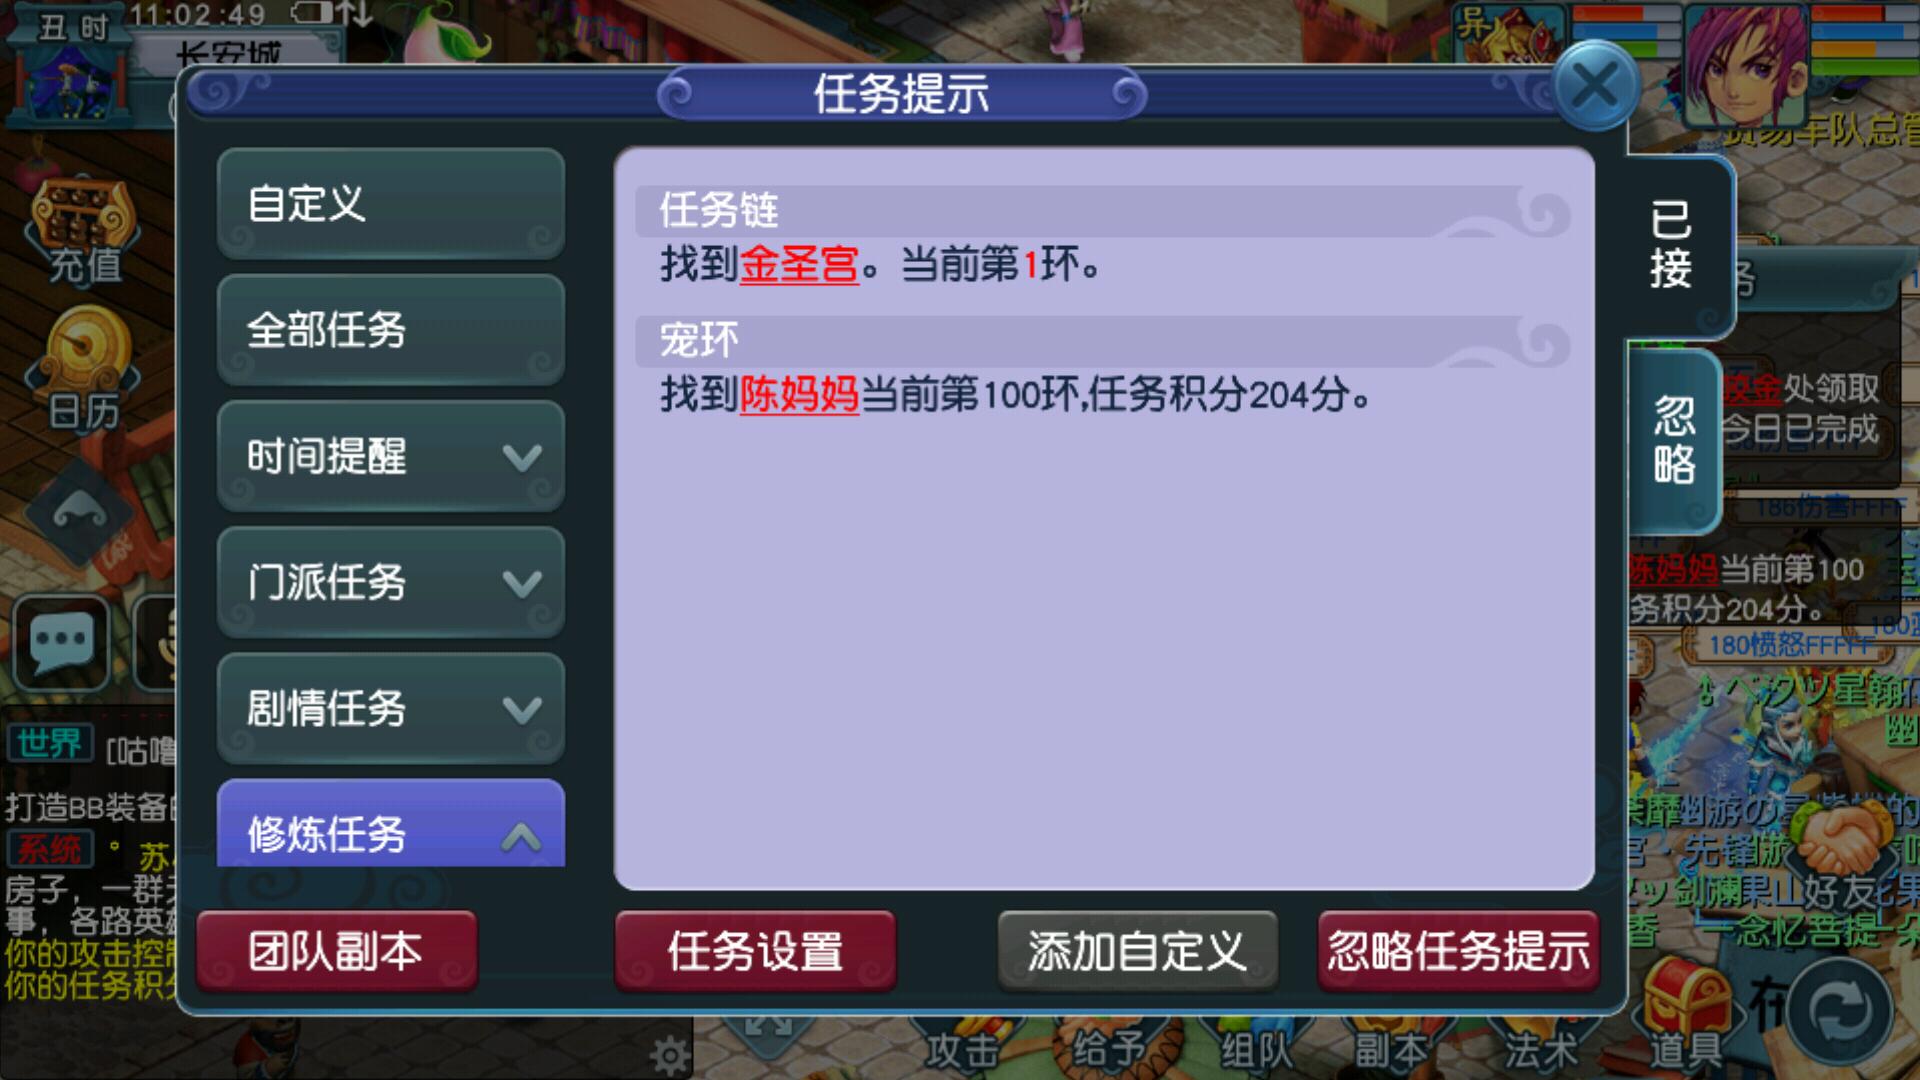Select the 自定义 menu item

tap(391, 205)
